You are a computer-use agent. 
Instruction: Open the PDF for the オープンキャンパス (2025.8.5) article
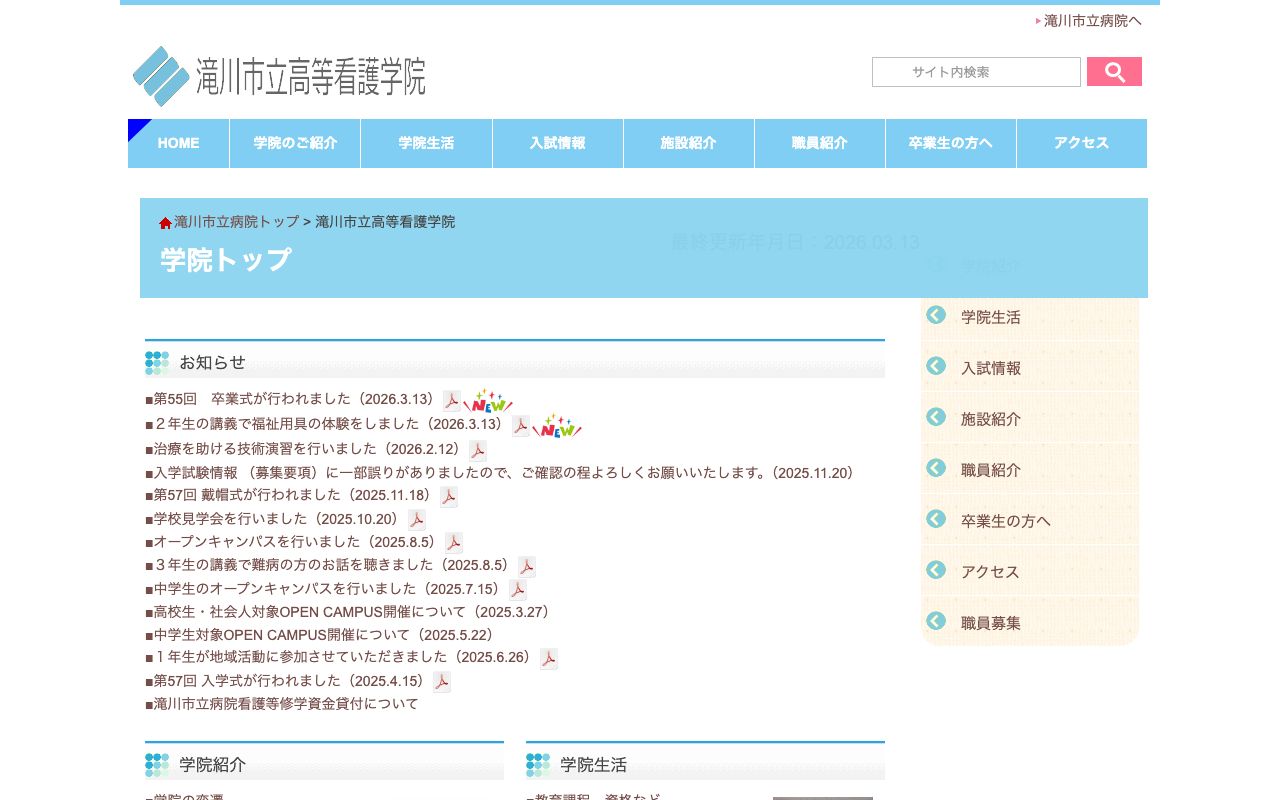coord(454,542)
